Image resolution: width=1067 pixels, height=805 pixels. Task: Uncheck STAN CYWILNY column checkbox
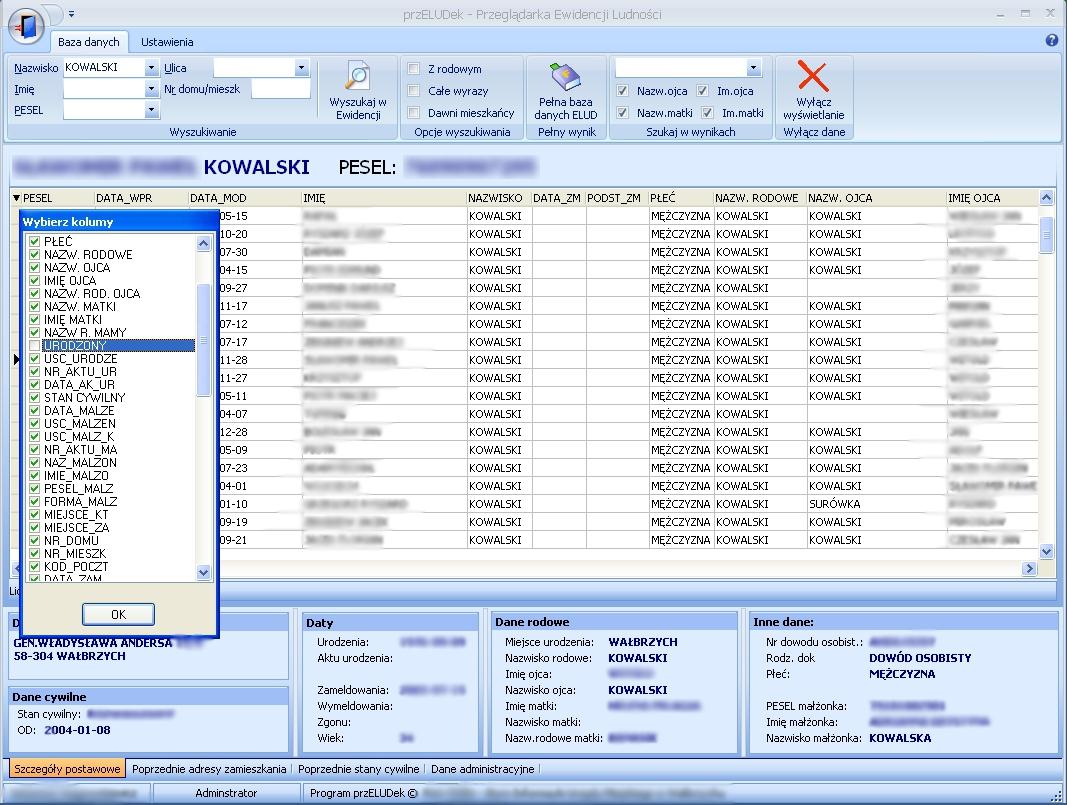click(x=35, y=397)
